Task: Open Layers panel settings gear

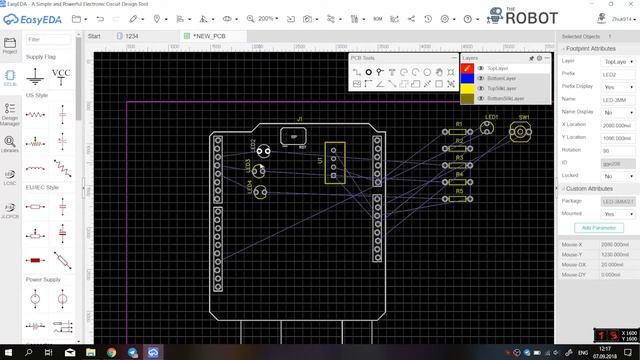Action: tap(539, 58)
